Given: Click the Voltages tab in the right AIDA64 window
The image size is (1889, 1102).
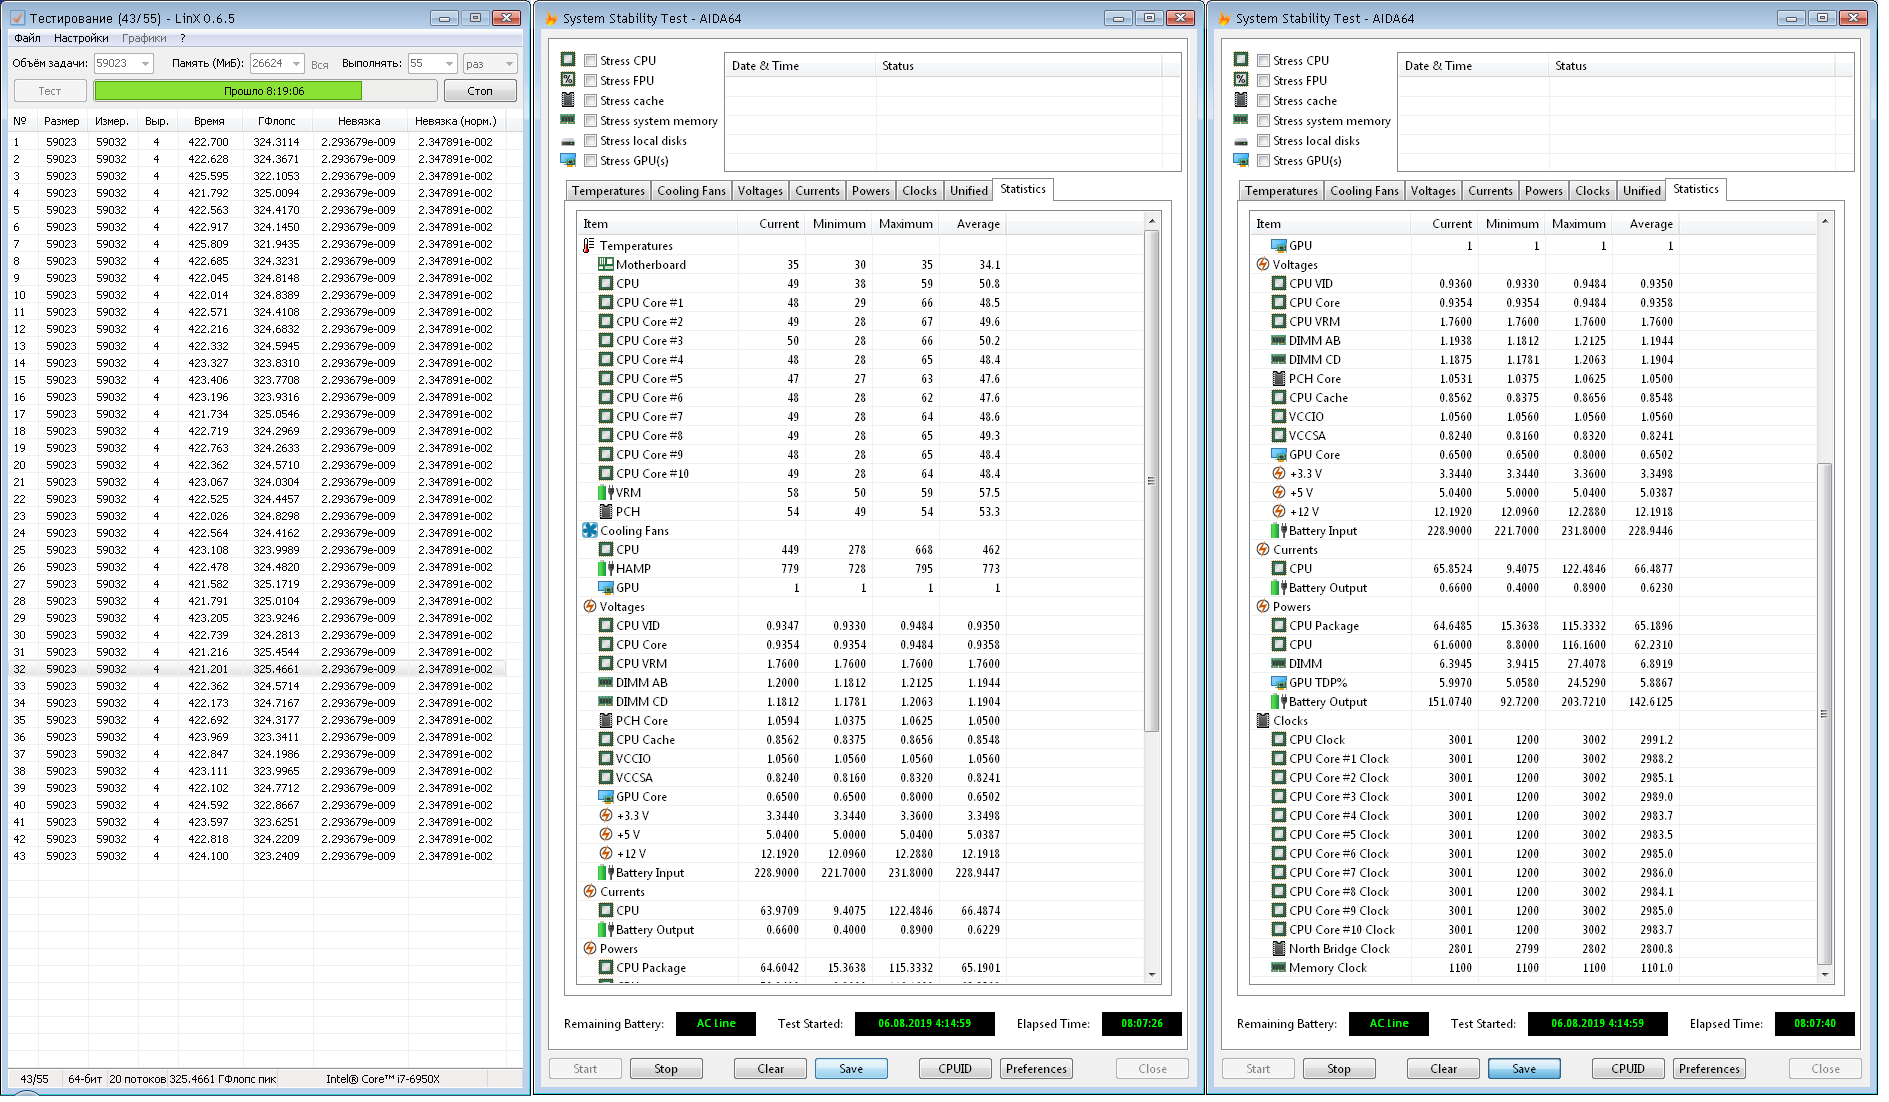Looking at the screenshot, I should [1433, 191].
